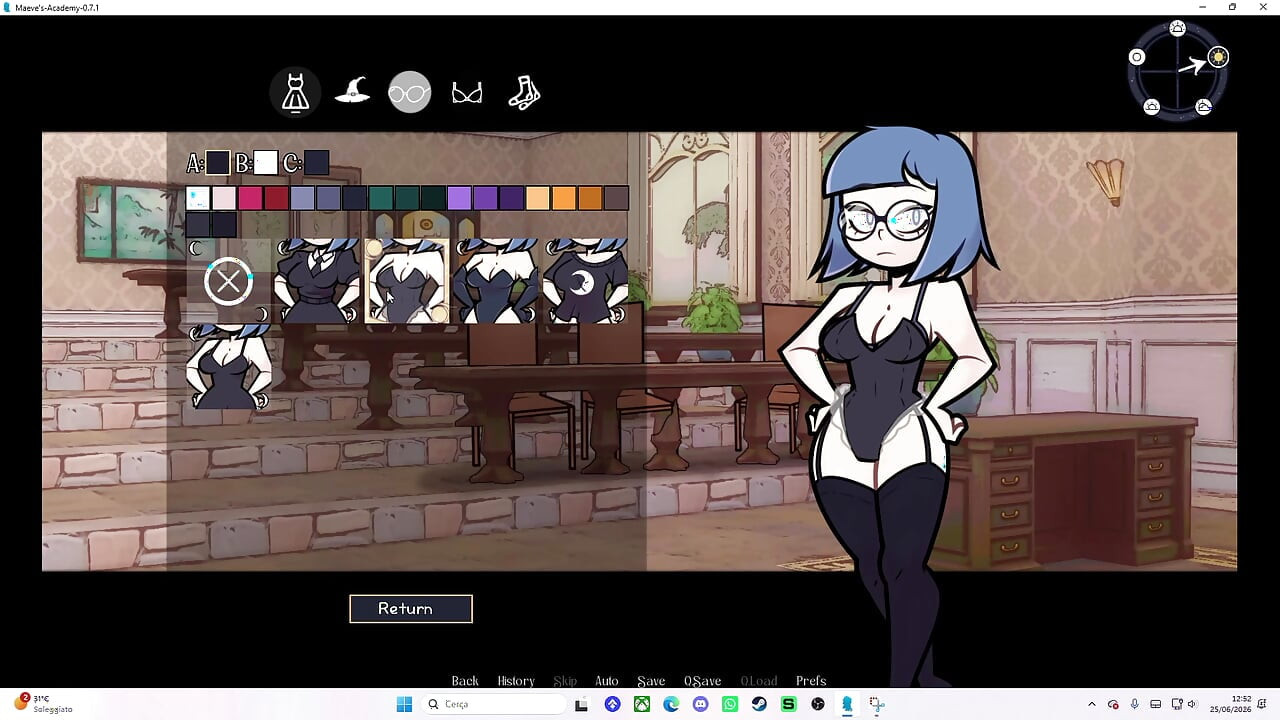Viewport: 1280px width, 720px height.
Task: Focus the taskbar Cerca search box
Action: (x=494, y=704)
